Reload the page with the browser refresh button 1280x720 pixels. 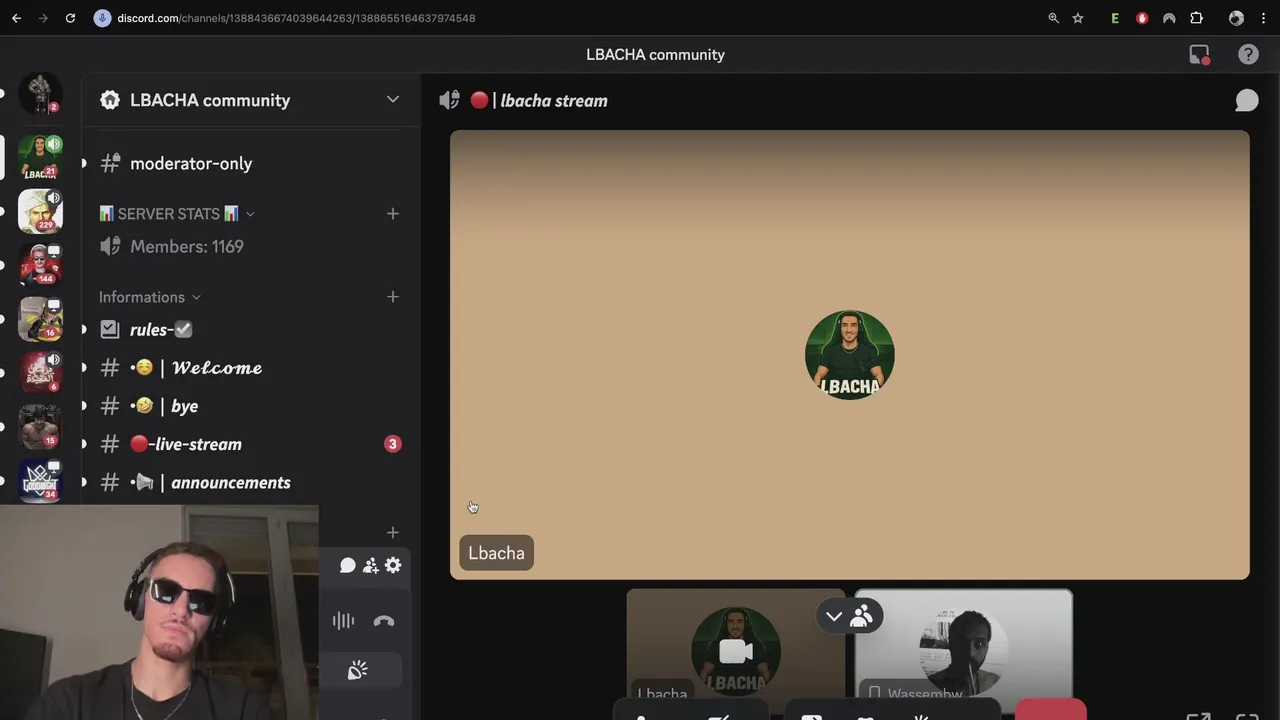pos(70,18)
